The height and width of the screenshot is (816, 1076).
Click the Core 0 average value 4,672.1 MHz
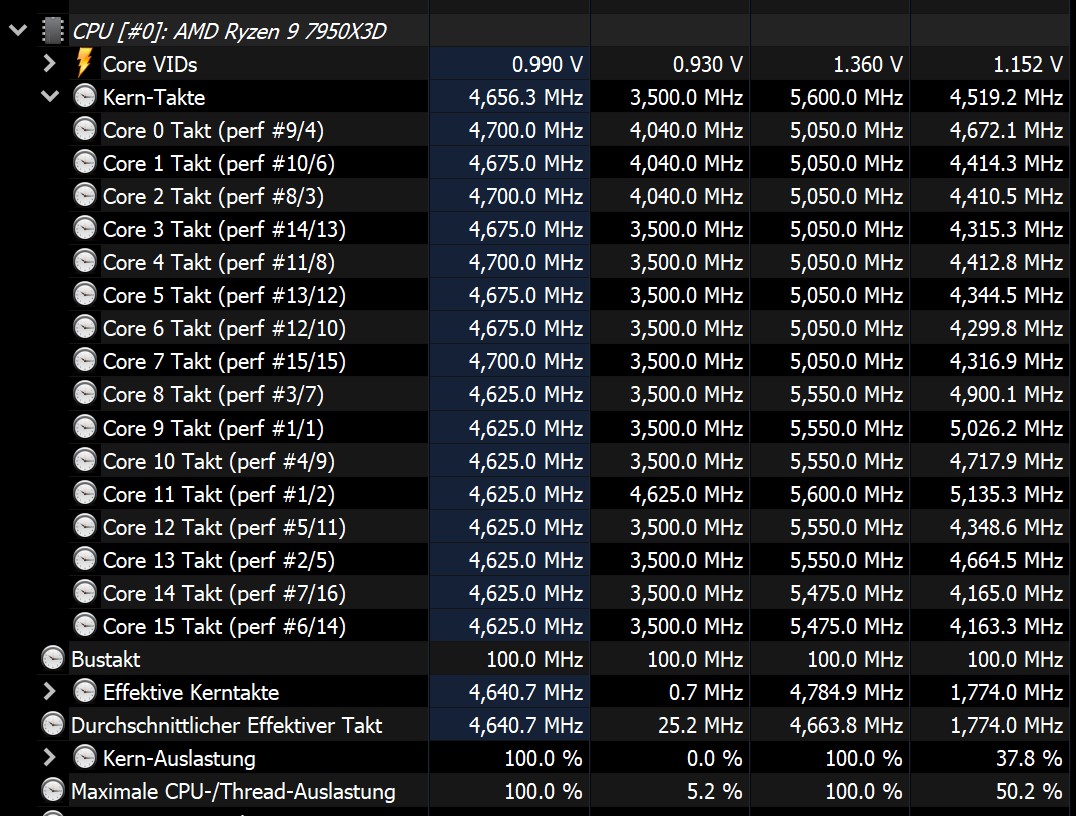point(1006,130)
